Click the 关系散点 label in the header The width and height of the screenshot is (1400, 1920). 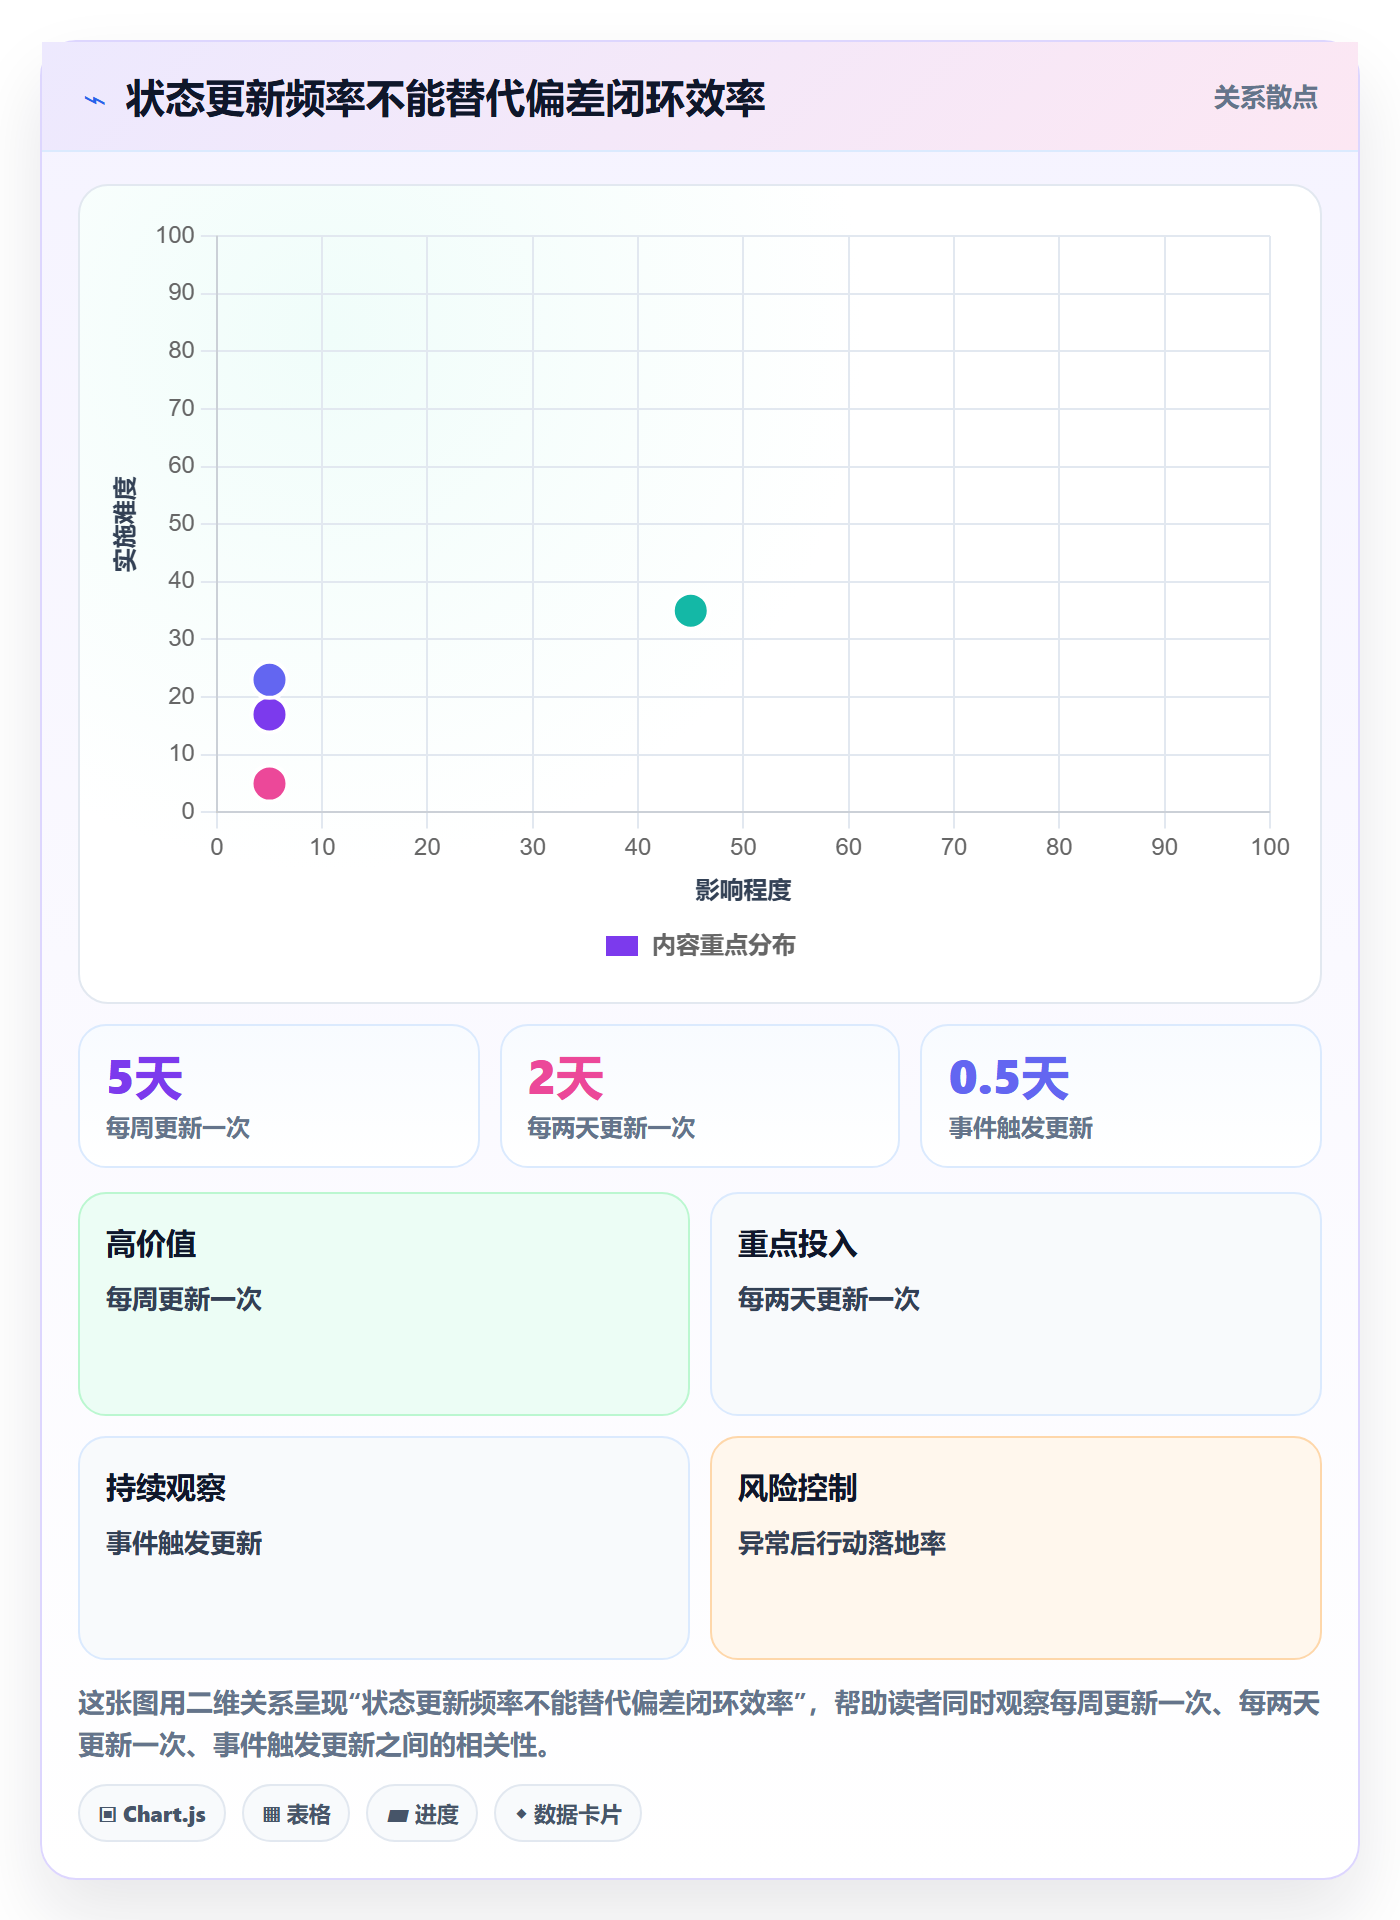point(1266,98)
